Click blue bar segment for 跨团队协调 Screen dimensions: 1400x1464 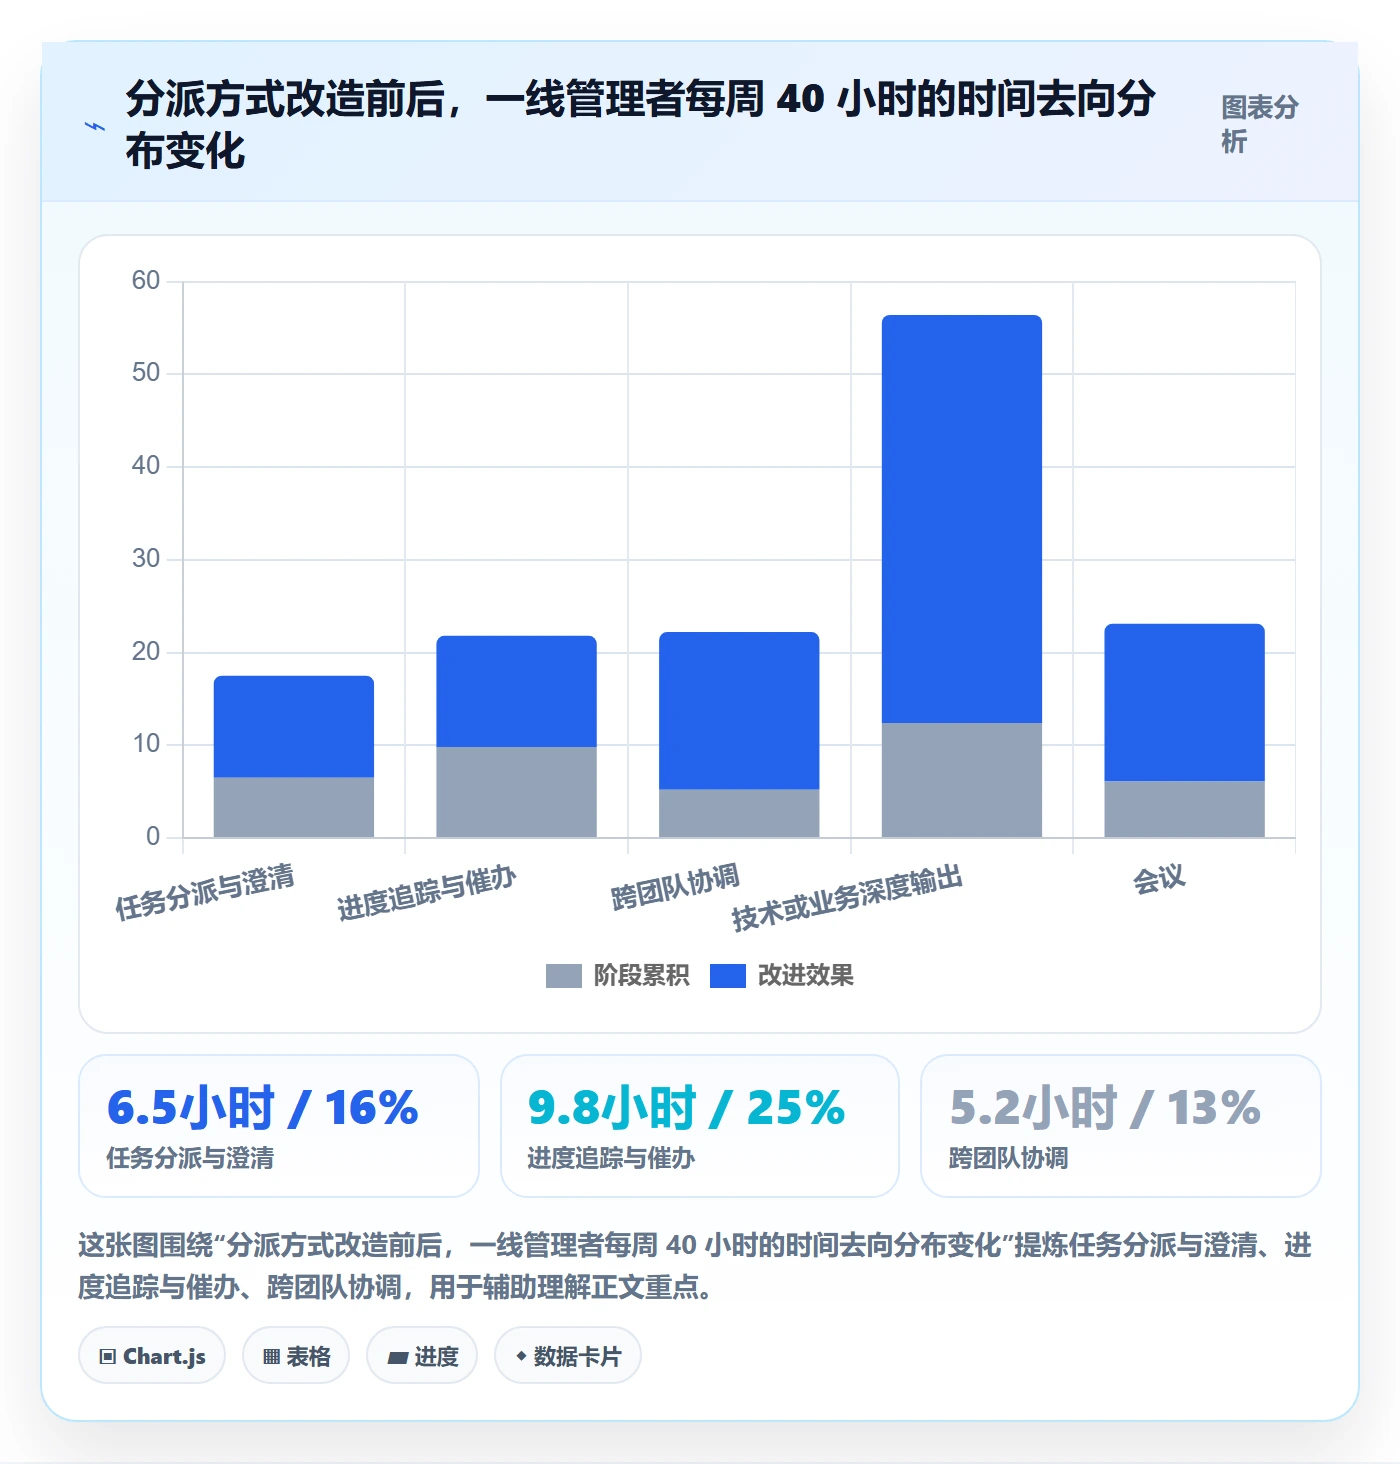pos(739,711)
